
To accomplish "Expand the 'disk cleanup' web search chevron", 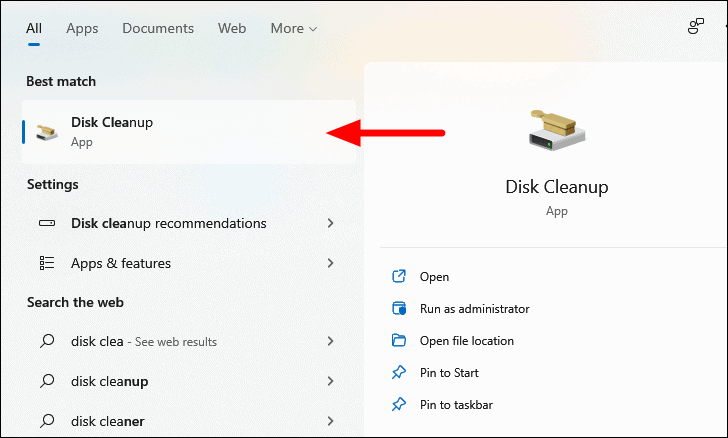I will (331, 381).
